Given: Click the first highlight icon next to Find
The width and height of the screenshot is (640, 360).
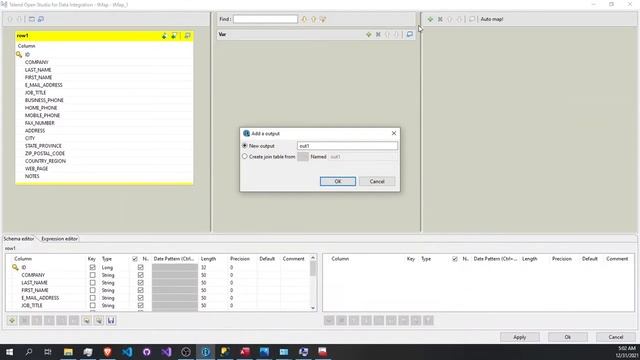Looking at the screenshot, I should point(304,19).
